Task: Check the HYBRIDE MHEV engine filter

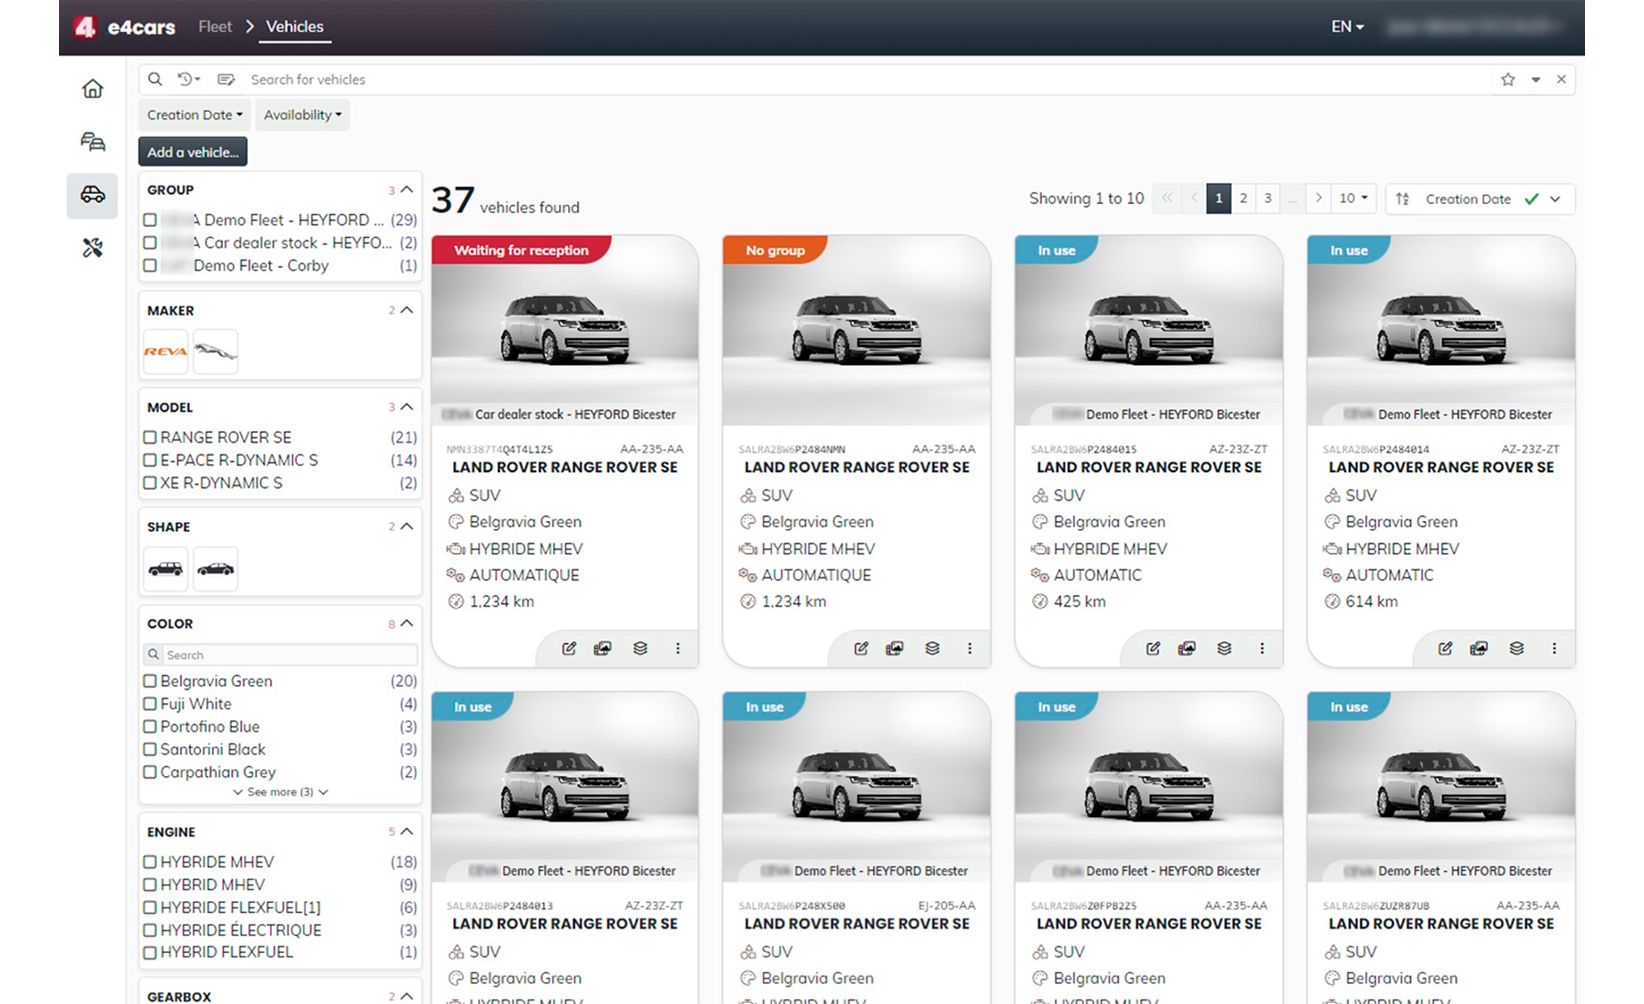Action: click(150, 862)
